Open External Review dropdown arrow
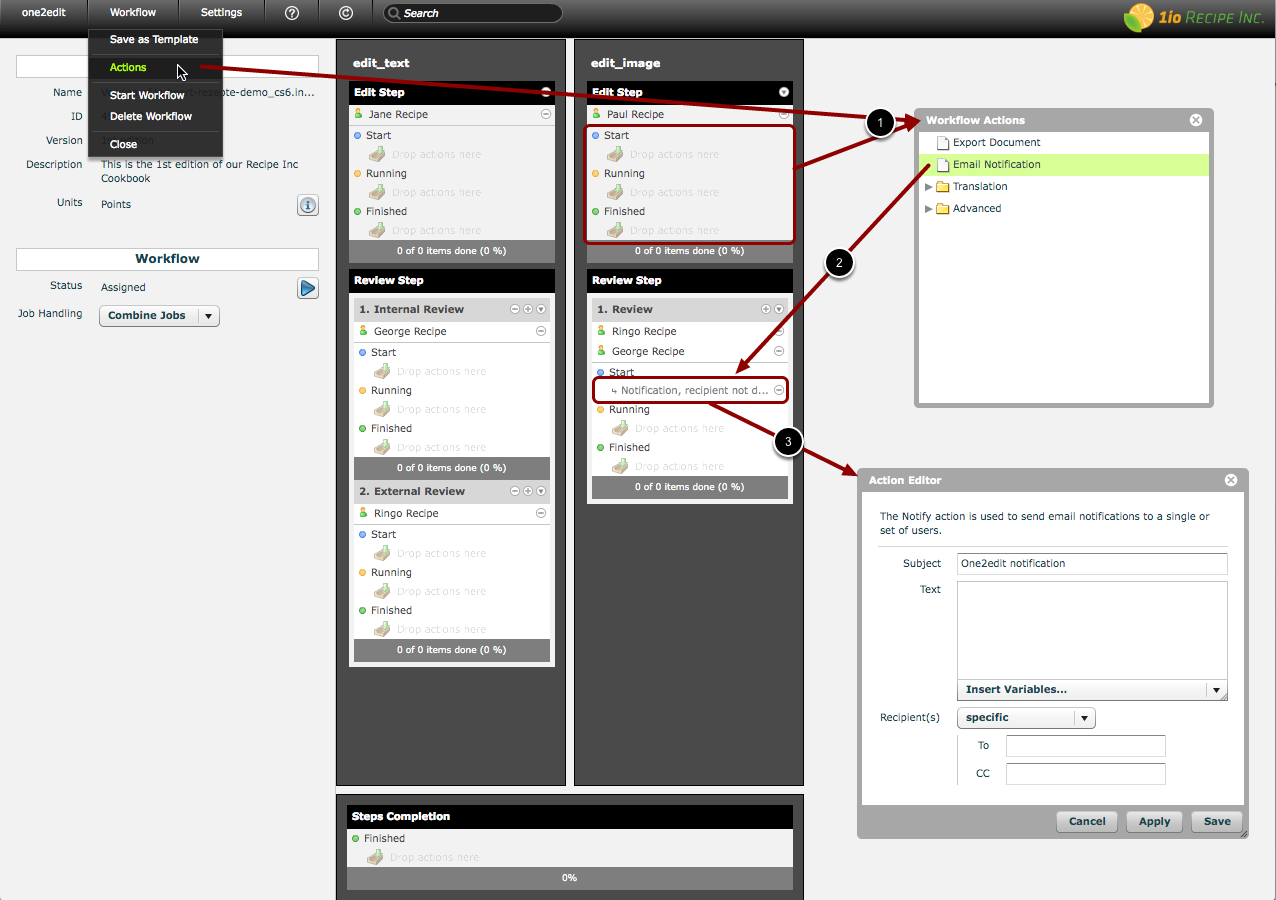Screen dimensions: 1276x900 (x=541, y=492)
